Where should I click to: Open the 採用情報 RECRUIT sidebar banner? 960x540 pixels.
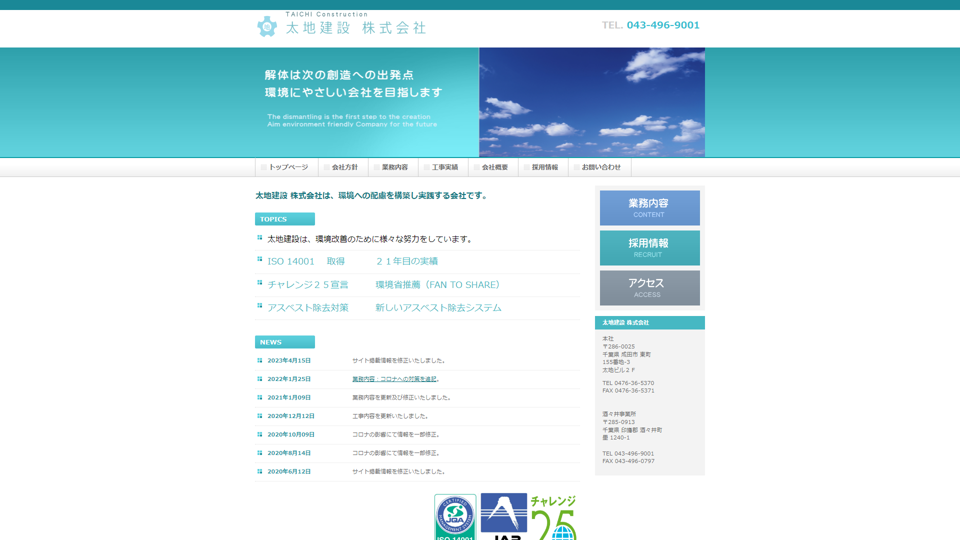point(649,248)
